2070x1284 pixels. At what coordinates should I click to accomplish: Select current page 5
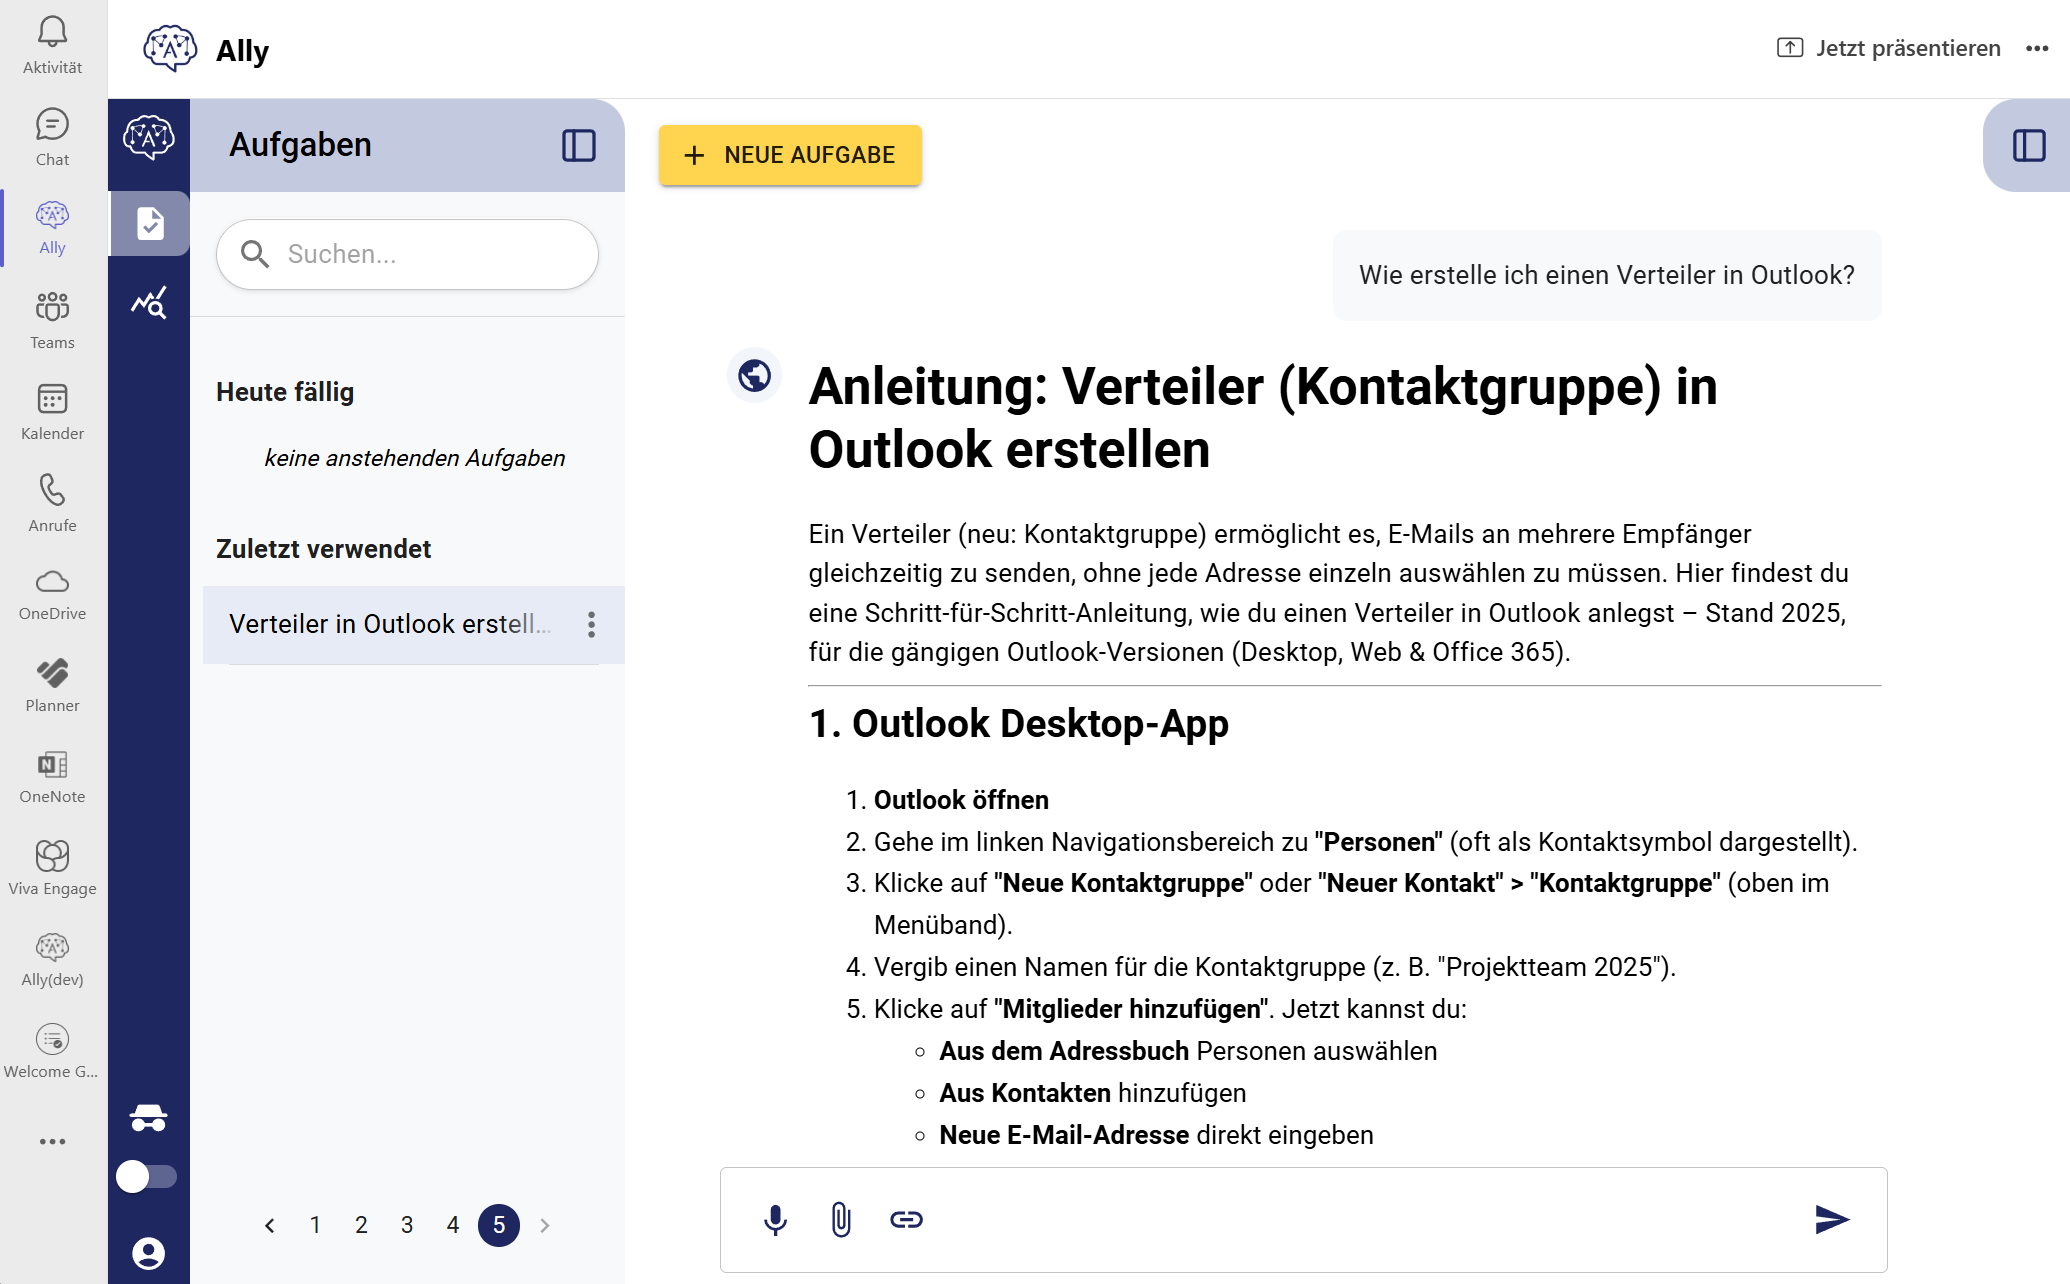click(499, 1225)
